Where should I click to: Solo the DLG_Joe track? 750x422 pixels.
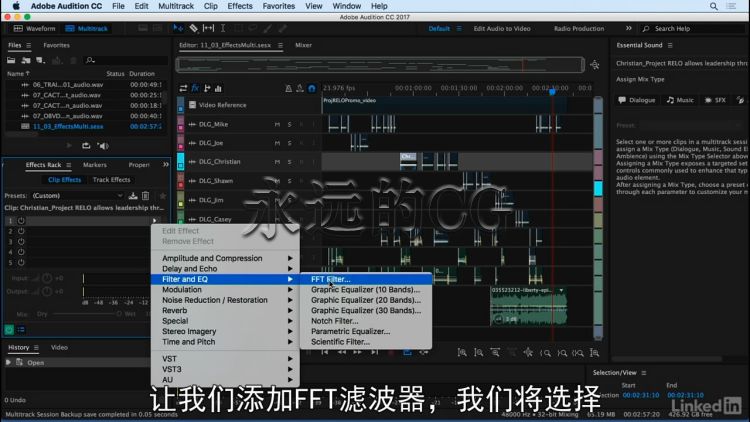pos(289,143)
